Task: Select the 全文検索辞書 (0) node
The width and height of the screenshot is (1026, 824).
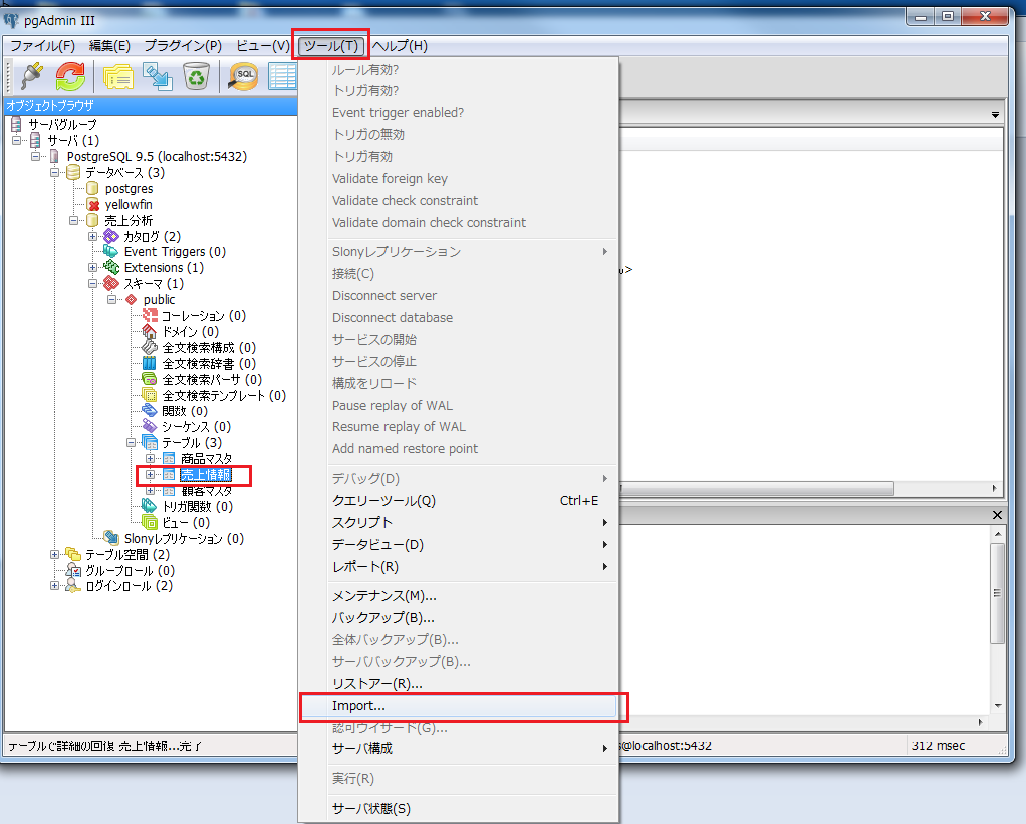Action: 209,363
